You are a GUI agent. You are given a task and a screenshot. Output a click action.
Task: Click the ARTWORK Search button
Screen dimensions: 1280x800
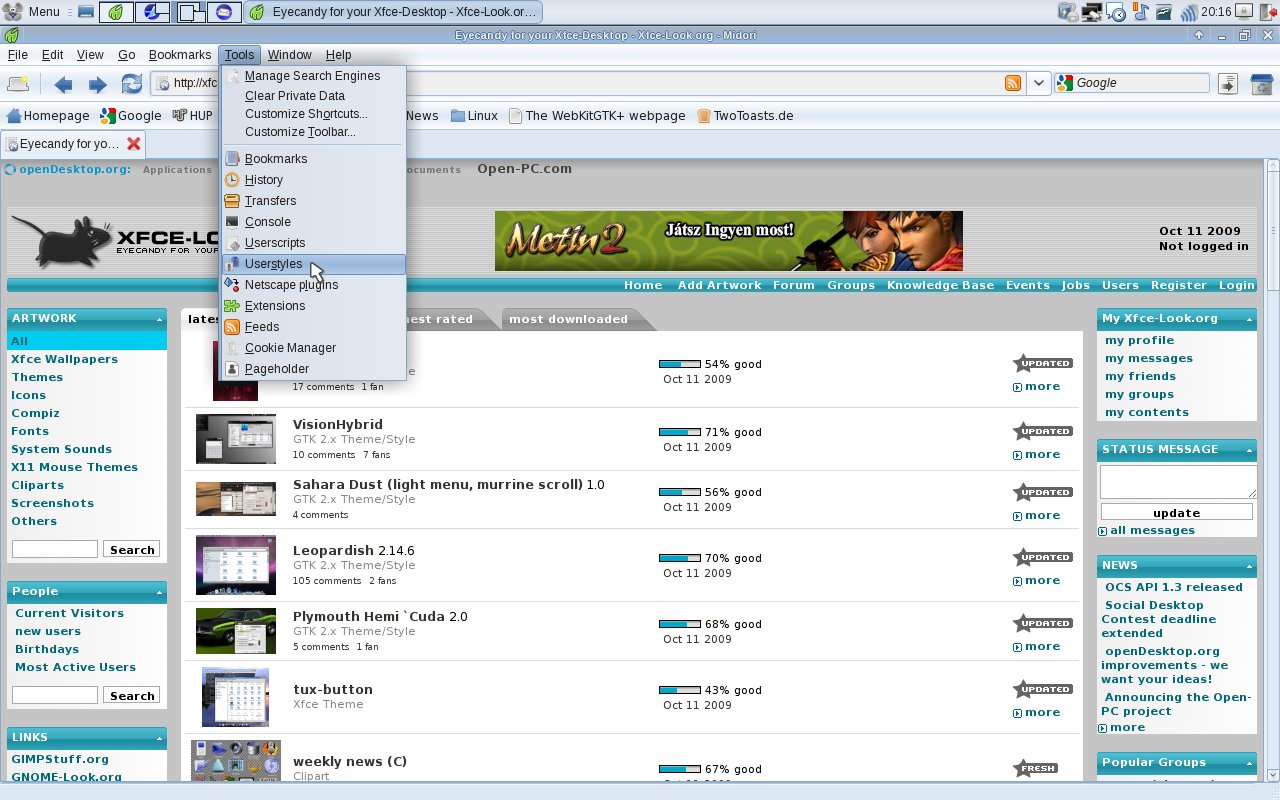(x=132, y=549)
